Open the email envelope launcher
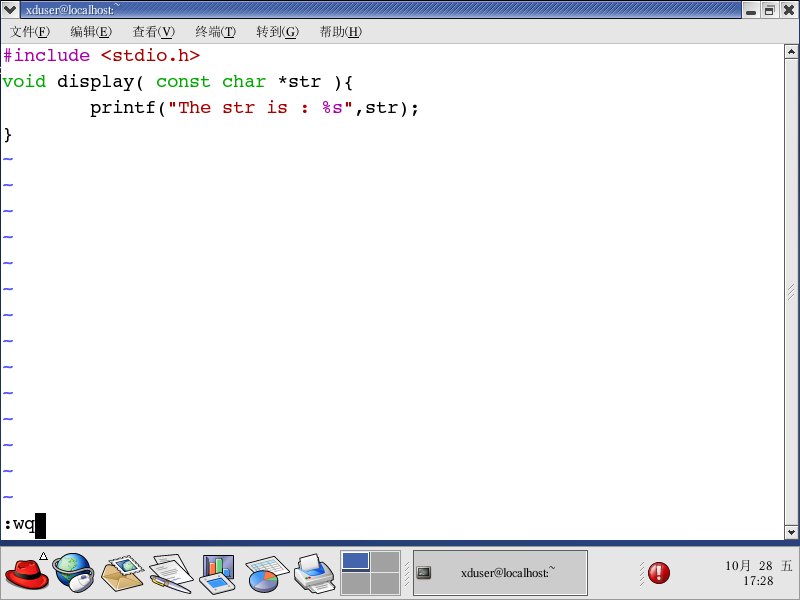The image size is (800, 600). 122,573
